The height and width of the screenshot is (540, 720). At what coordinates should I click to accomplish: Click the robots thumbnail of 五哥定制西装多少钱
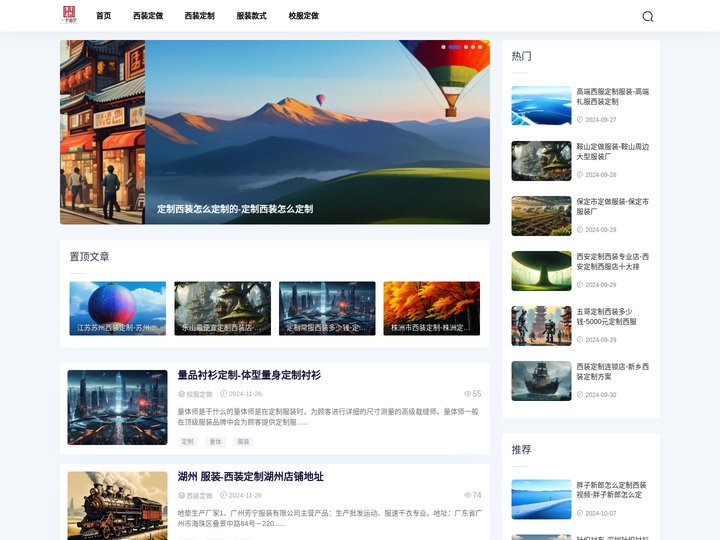pos(541,326)
